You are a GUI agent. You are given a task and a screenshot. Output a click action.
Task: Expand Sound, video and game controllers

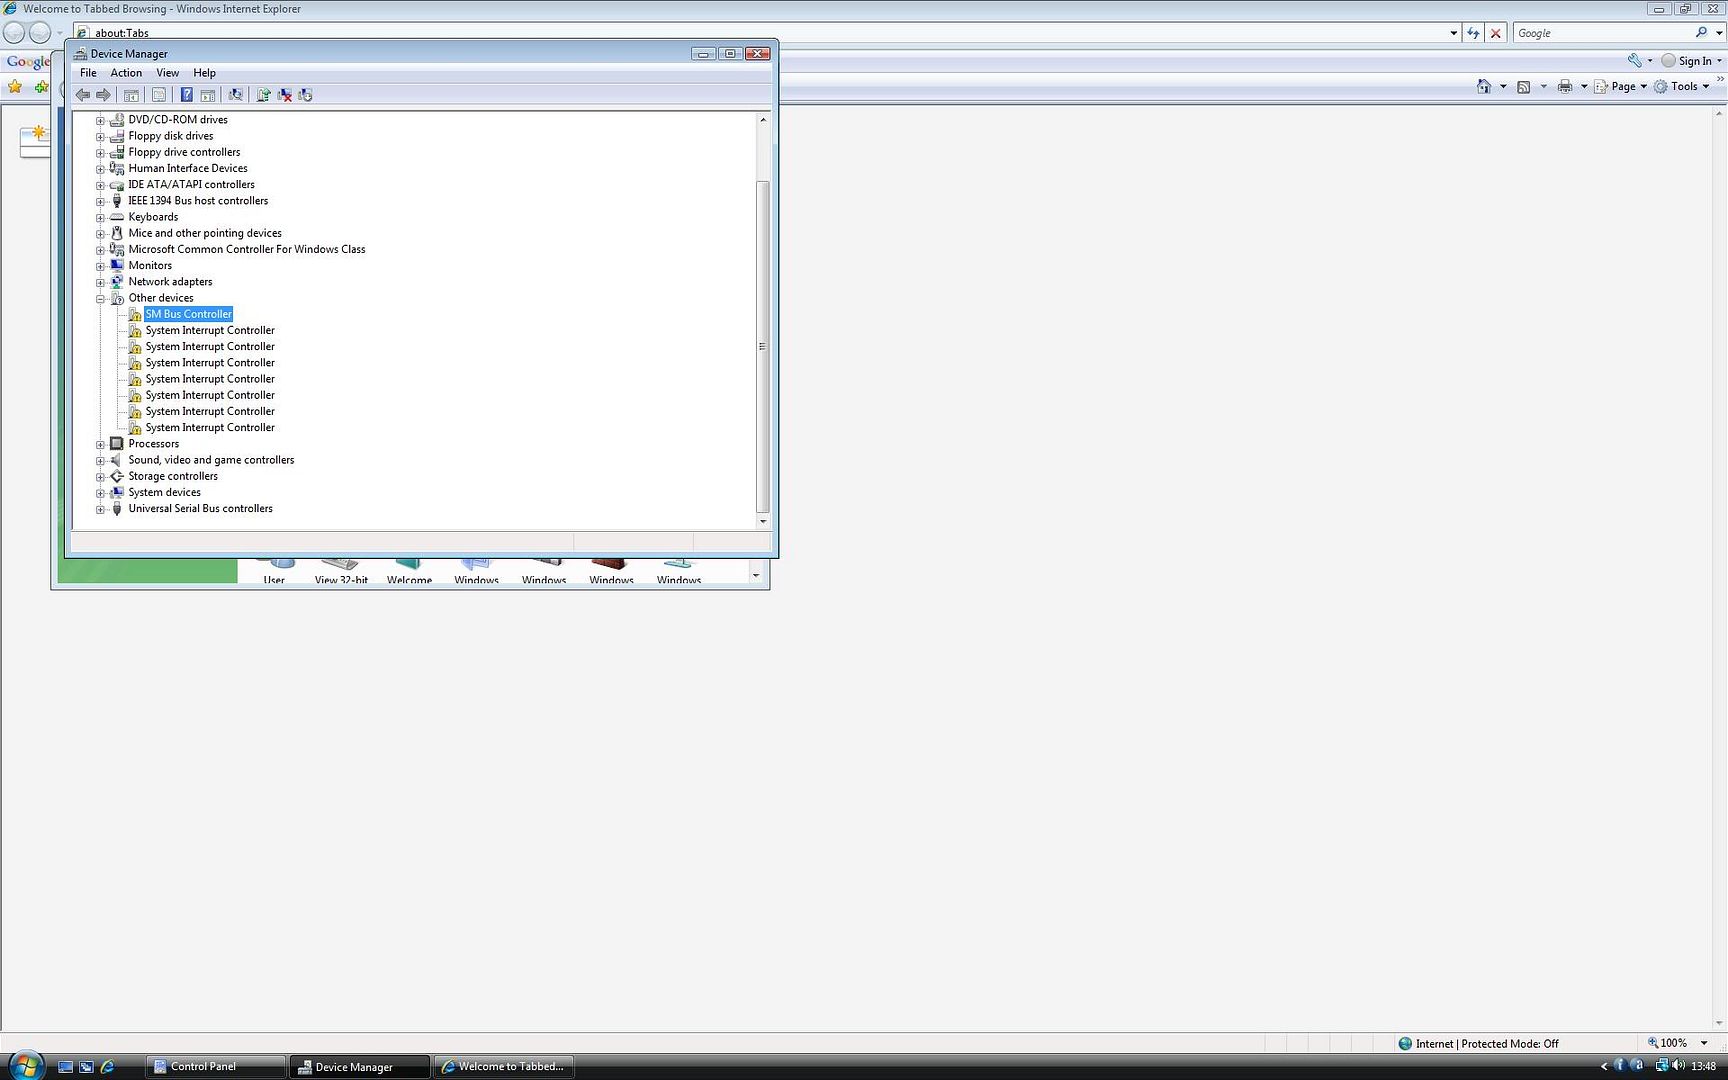pos(100,461)
